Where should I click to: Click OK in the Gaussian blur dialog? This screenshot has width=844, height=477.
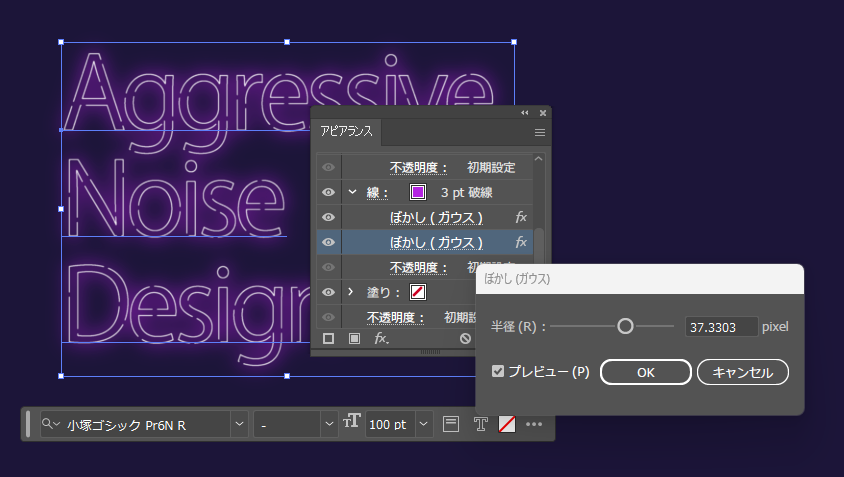[x=645, y=372]
